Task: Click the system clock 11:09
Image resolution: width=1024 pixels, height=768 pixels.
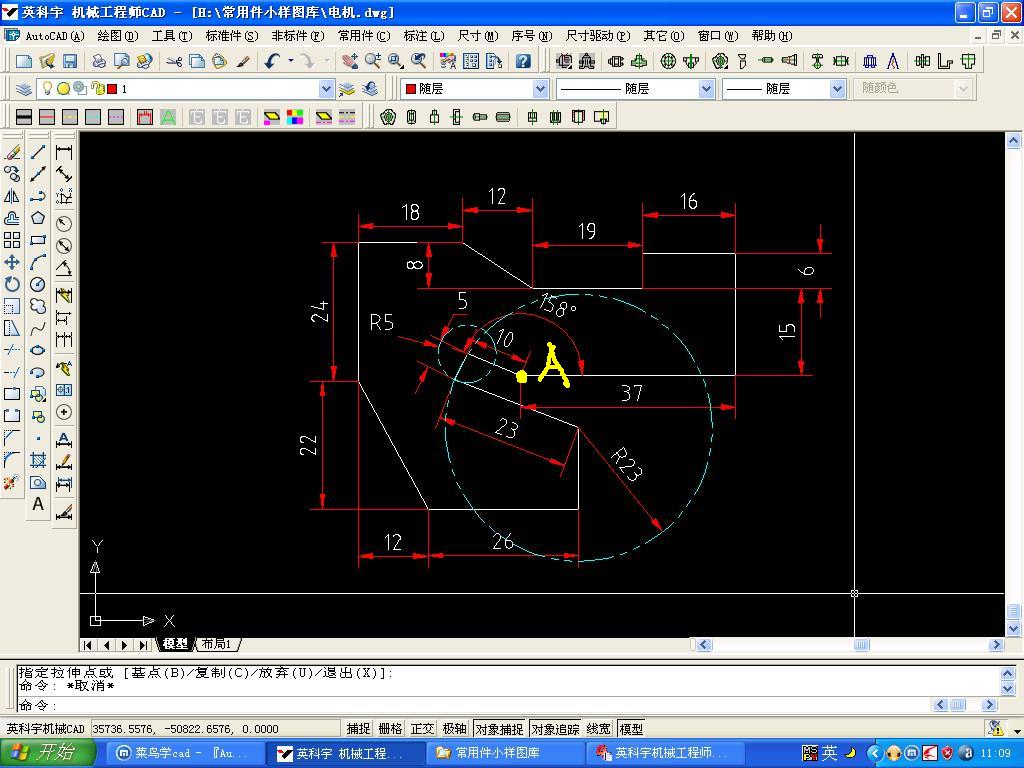Action: [x=995, y=754]
